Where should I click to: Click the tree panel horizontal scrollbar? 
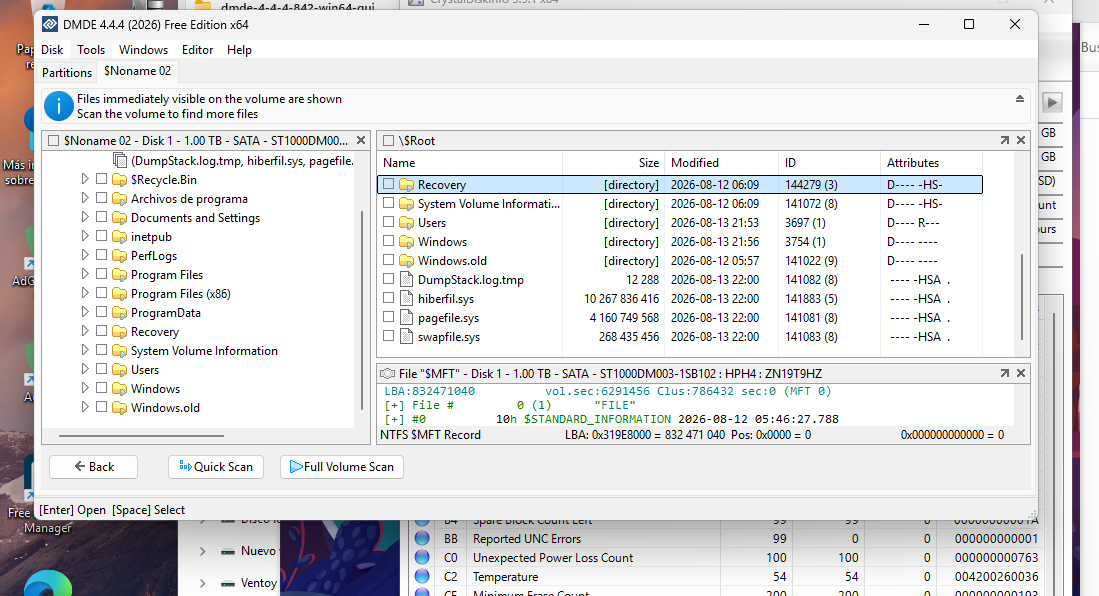click(x=141, y=435)
